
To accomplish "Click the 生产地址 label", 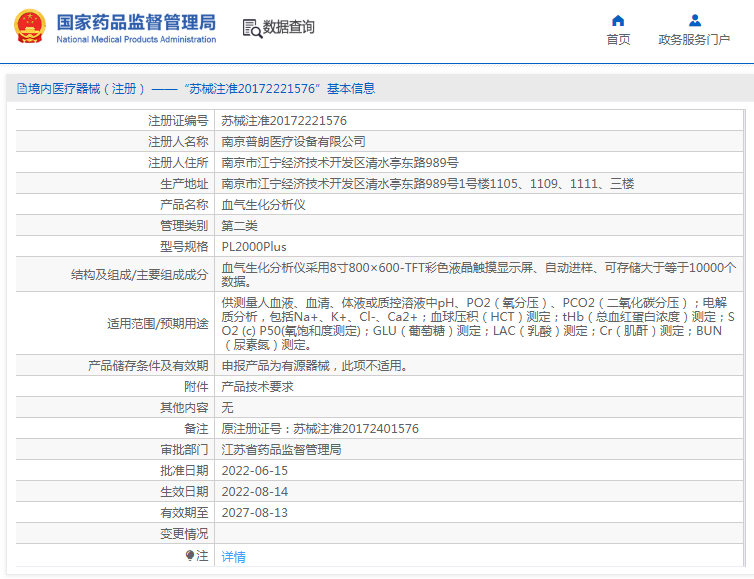I will [184, 183].
